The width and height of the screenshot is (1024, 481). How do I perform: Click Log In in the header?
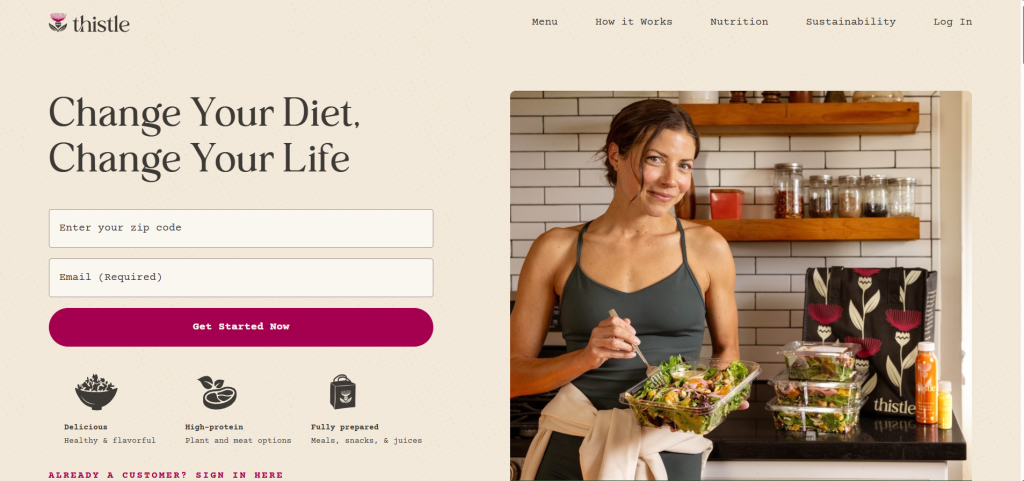pyautogui.click(x=952, y=22)
